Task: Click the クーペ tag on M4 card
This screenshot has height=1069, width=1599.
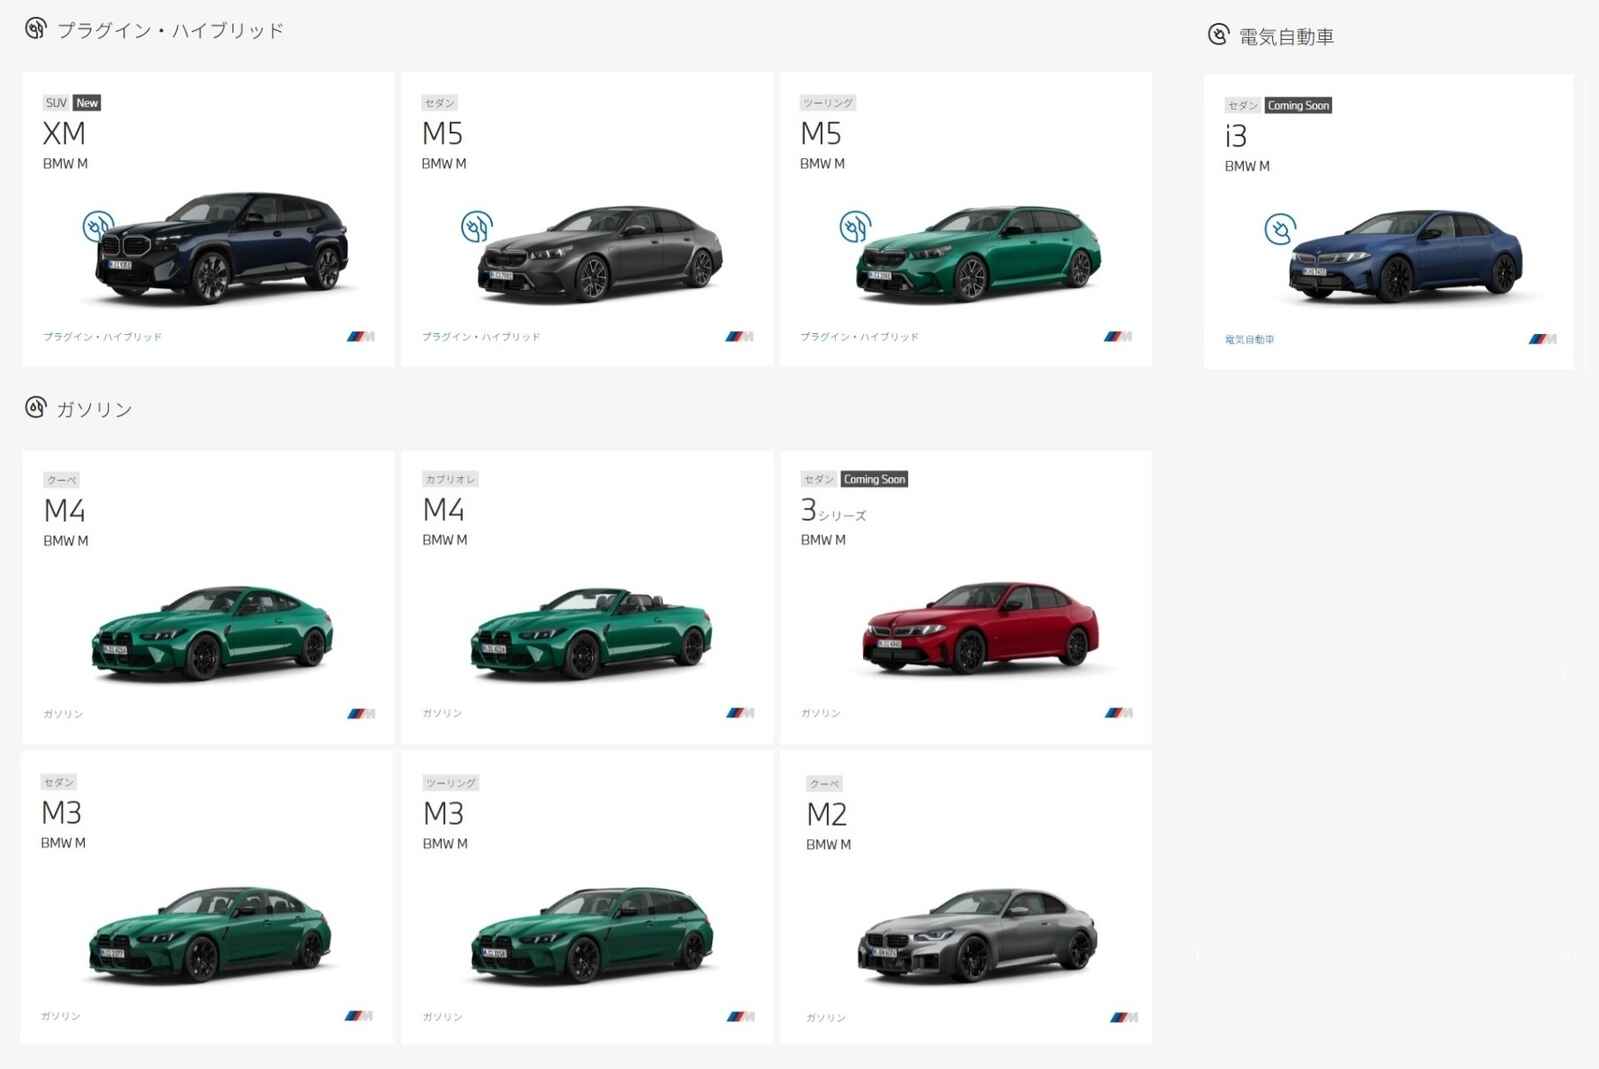Action: pyautogui.click(x=61, y=480)
